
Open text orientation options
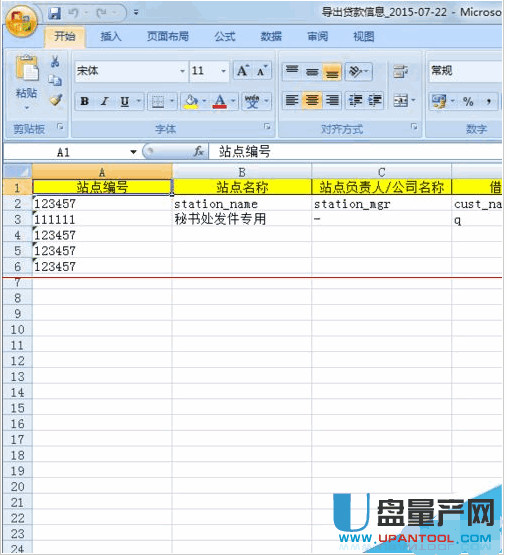click(358, 71)
